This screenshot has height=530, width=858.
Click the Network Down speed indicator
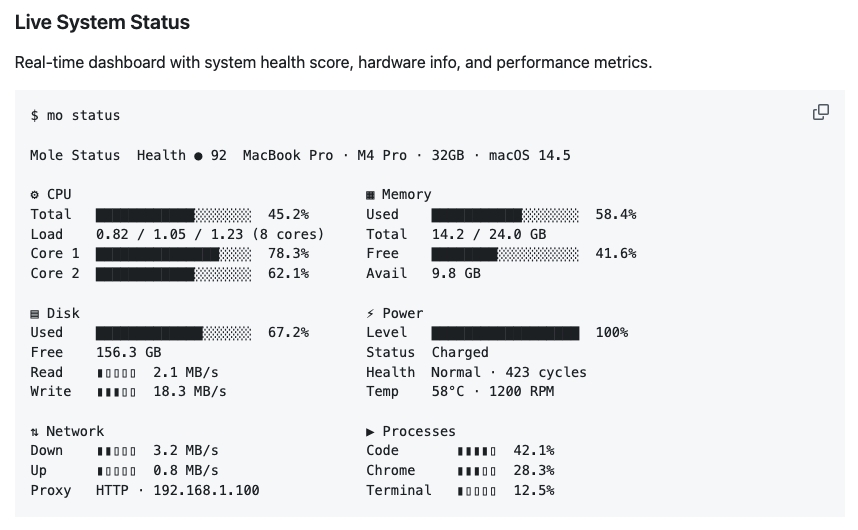(116, 450)
